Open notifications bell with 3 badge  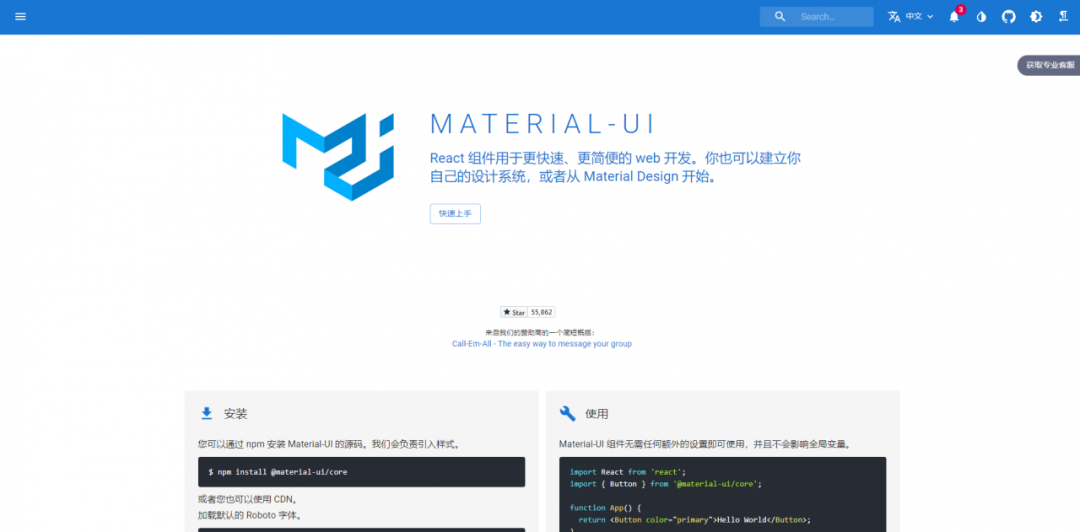click(954, 17)
